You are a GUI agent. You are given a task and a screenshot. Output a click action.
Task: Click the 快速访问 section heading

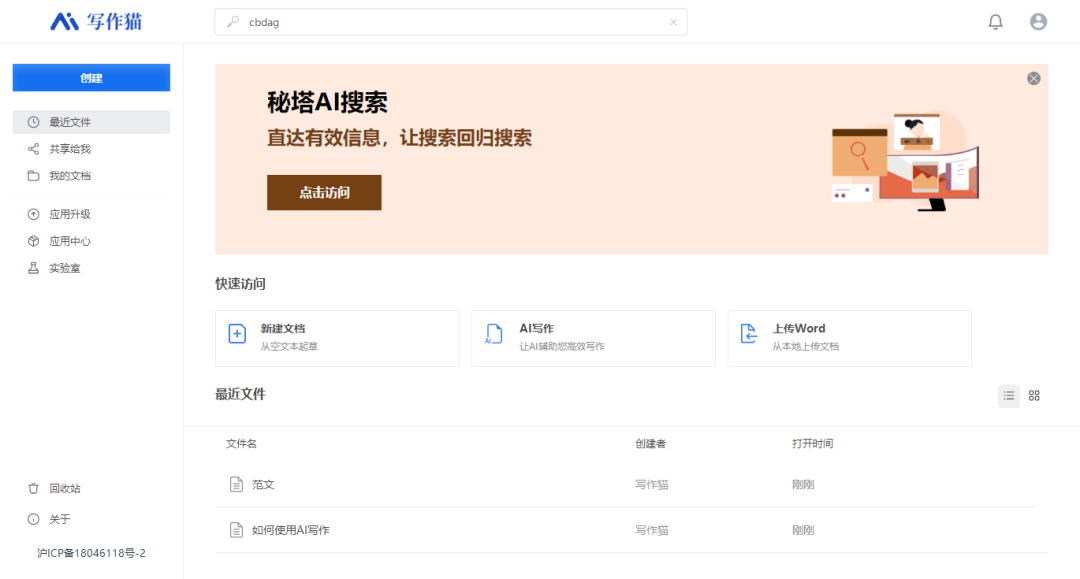click(240, 284)
